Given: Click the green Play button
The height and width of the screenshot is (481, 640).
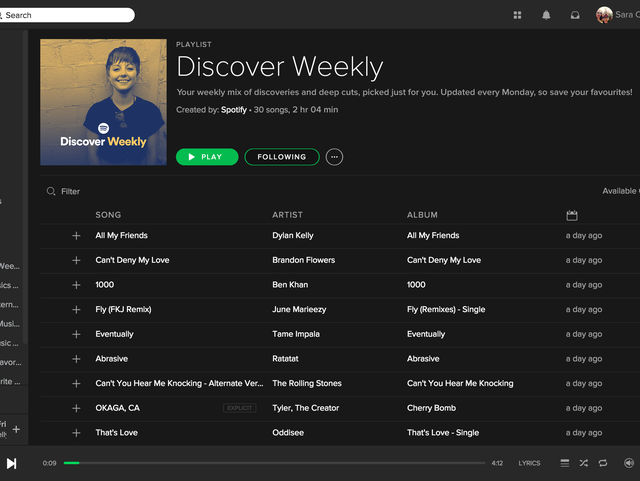Looking at the screenshot, I should [207, 157].
